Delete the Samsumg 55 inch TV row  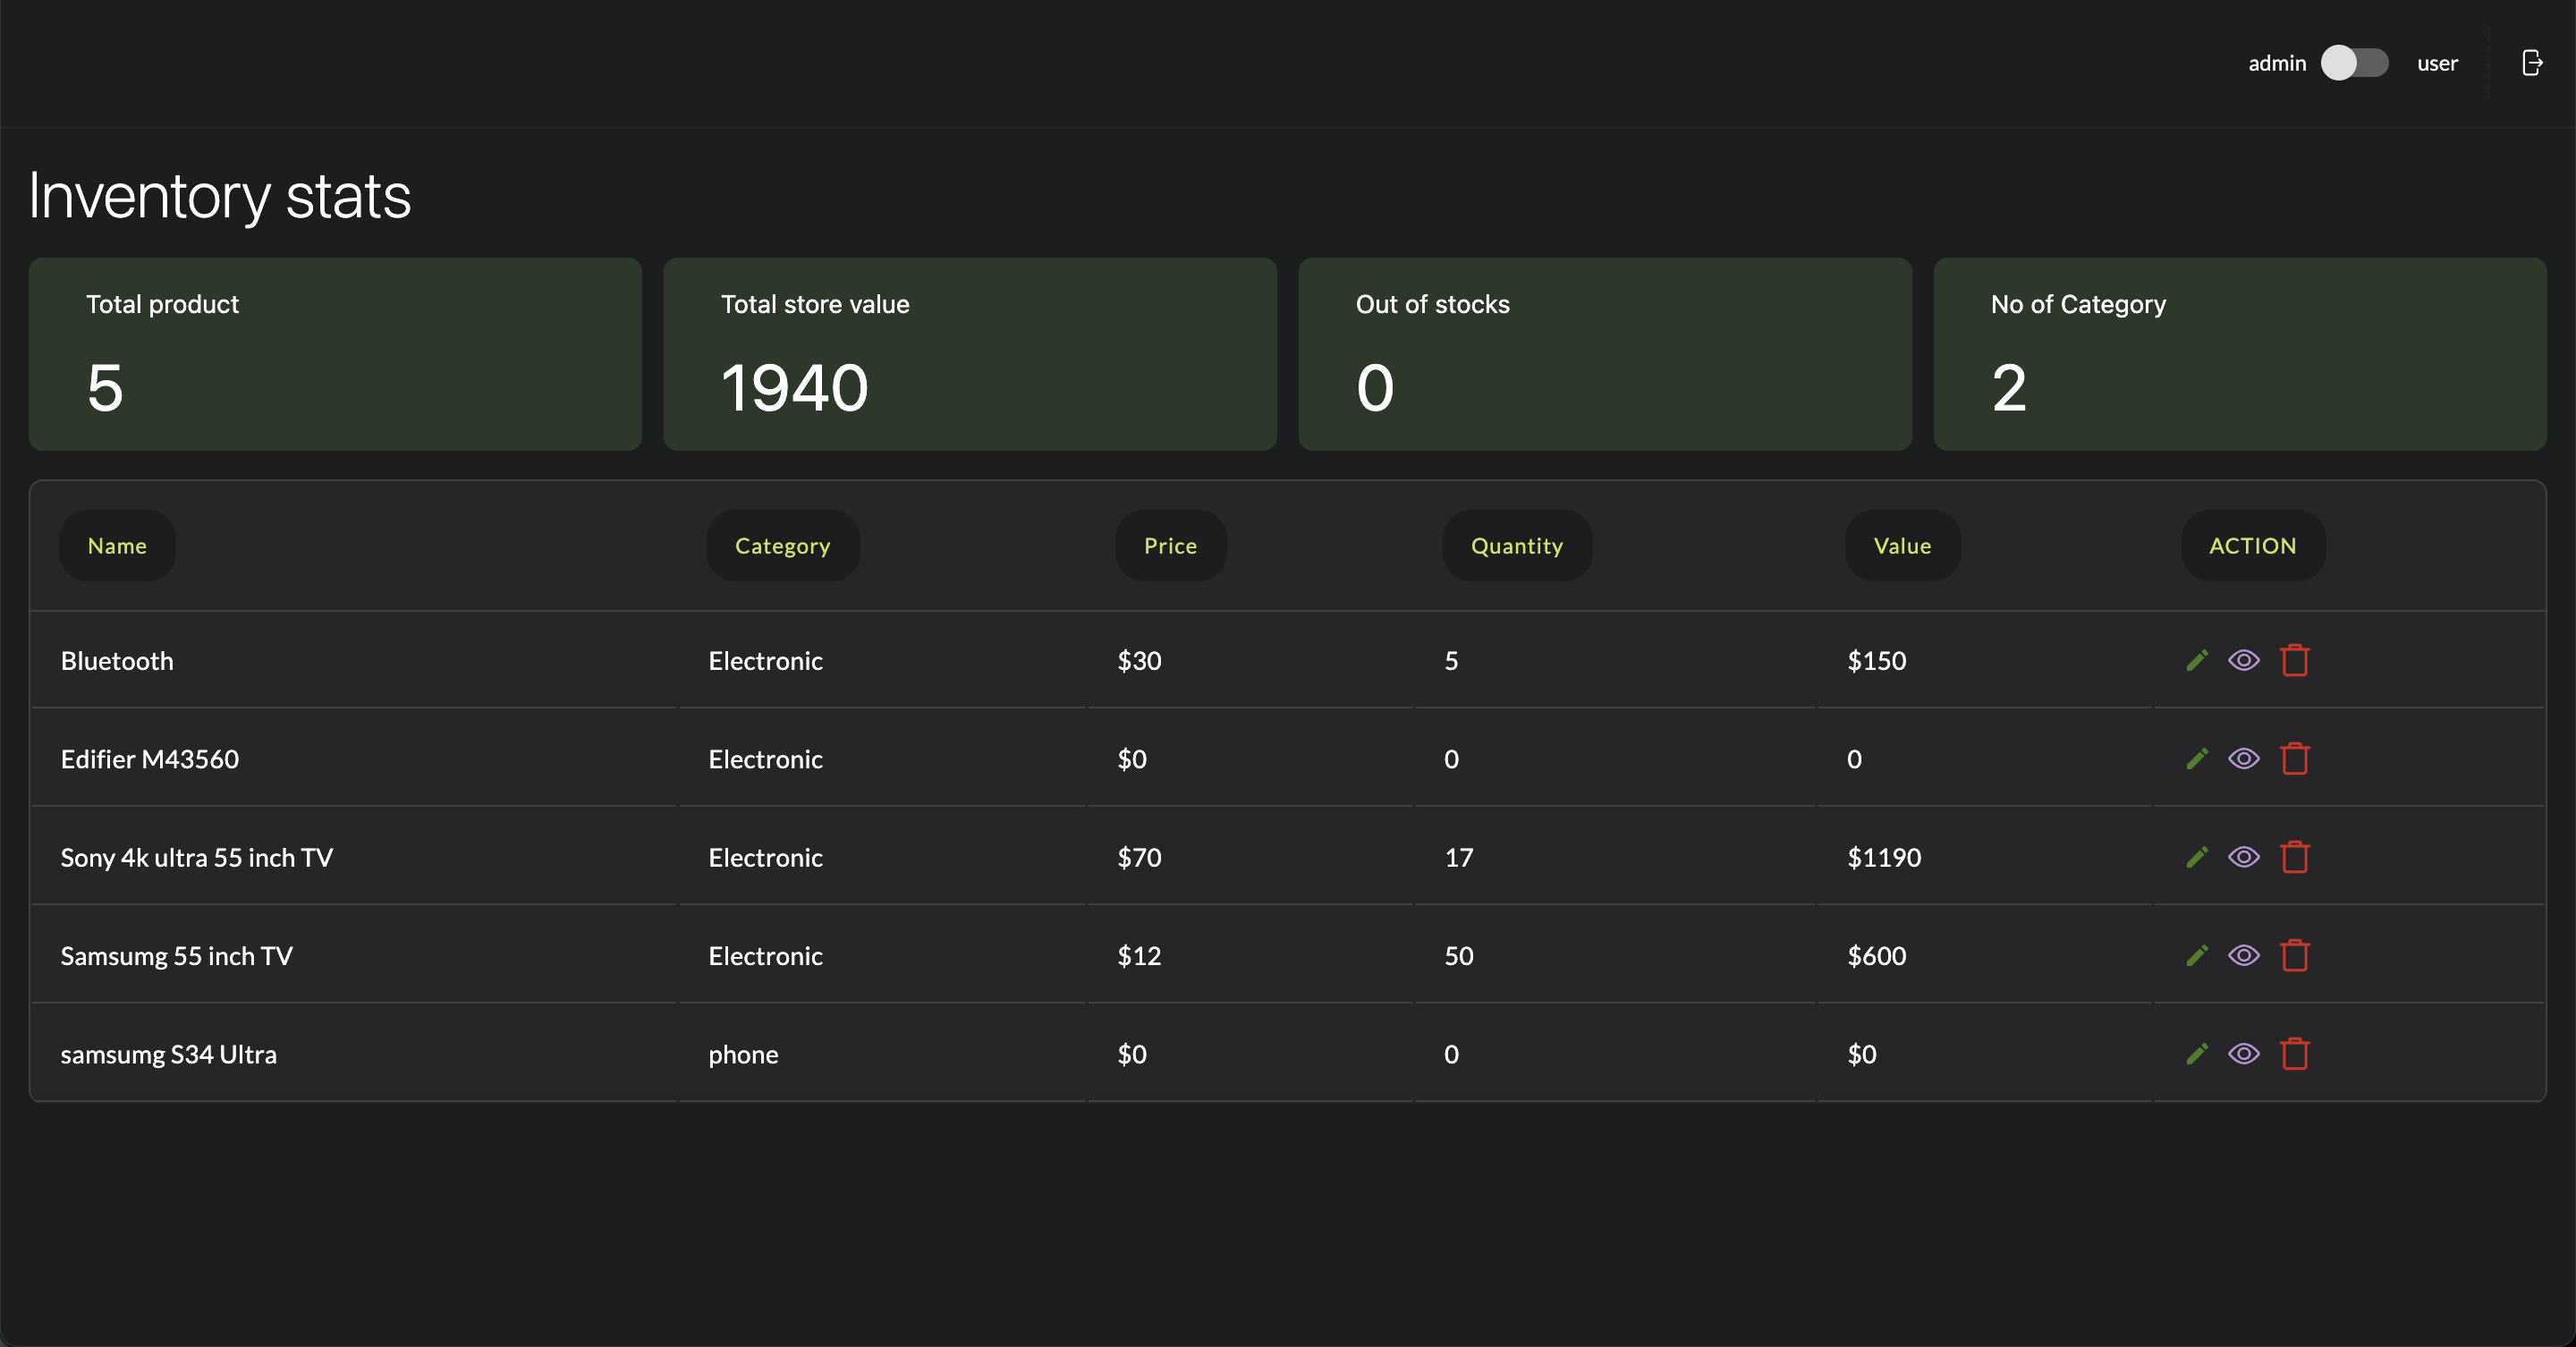(2294, 955)
